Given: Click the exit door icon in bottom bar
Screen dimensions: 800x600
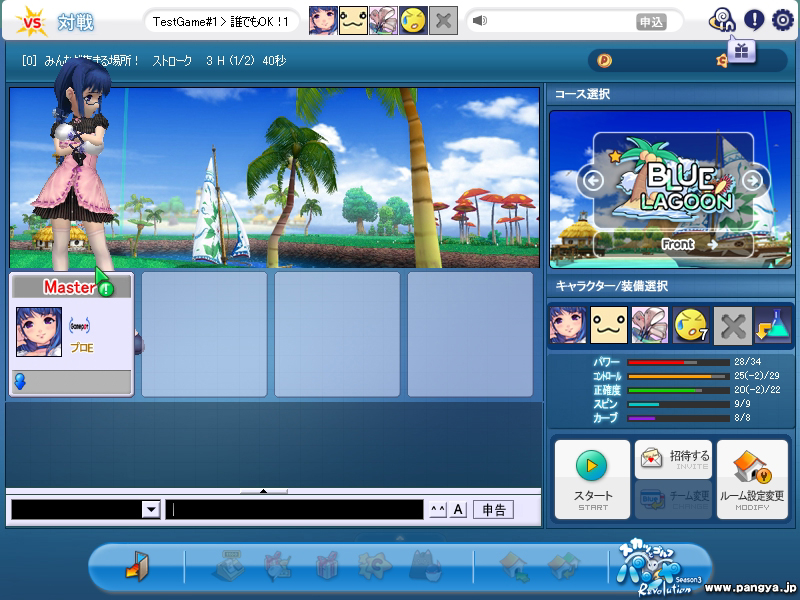Looking at the screenshot, I should pyautogui.click(x=137, y=566).
